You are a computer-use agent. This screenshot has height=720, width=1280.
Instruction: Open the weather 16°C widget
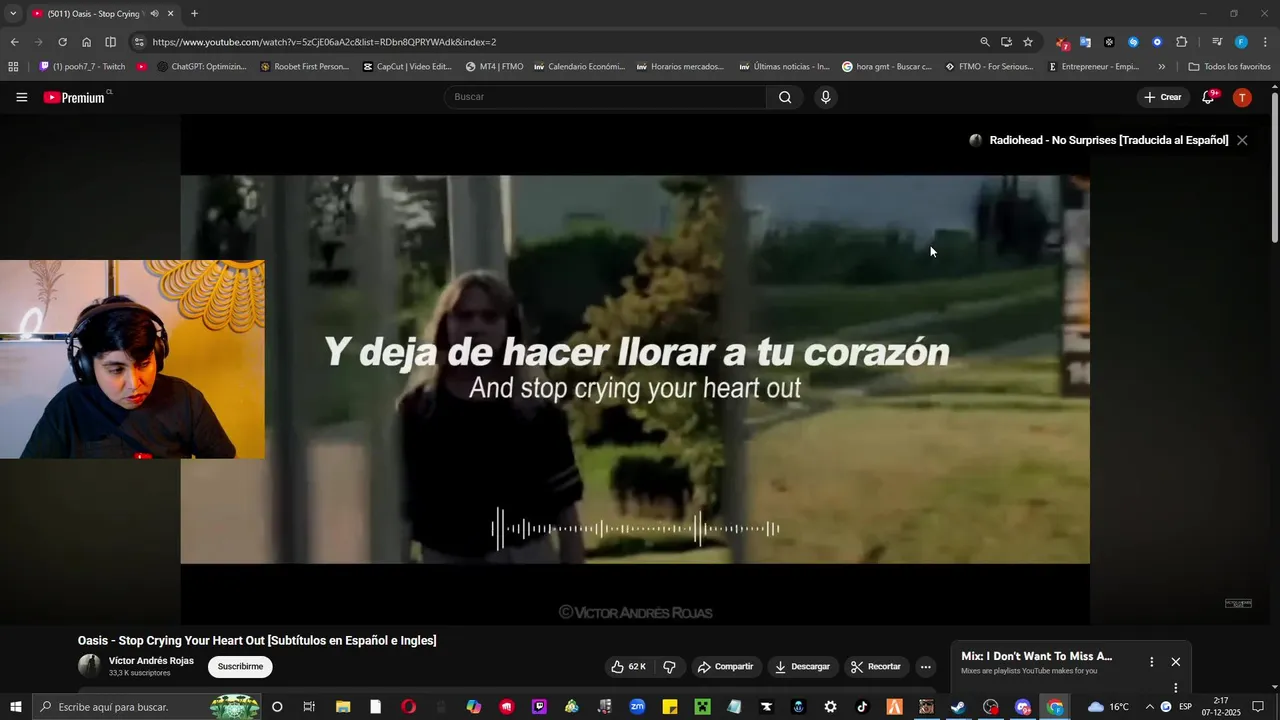[1108, 707]
